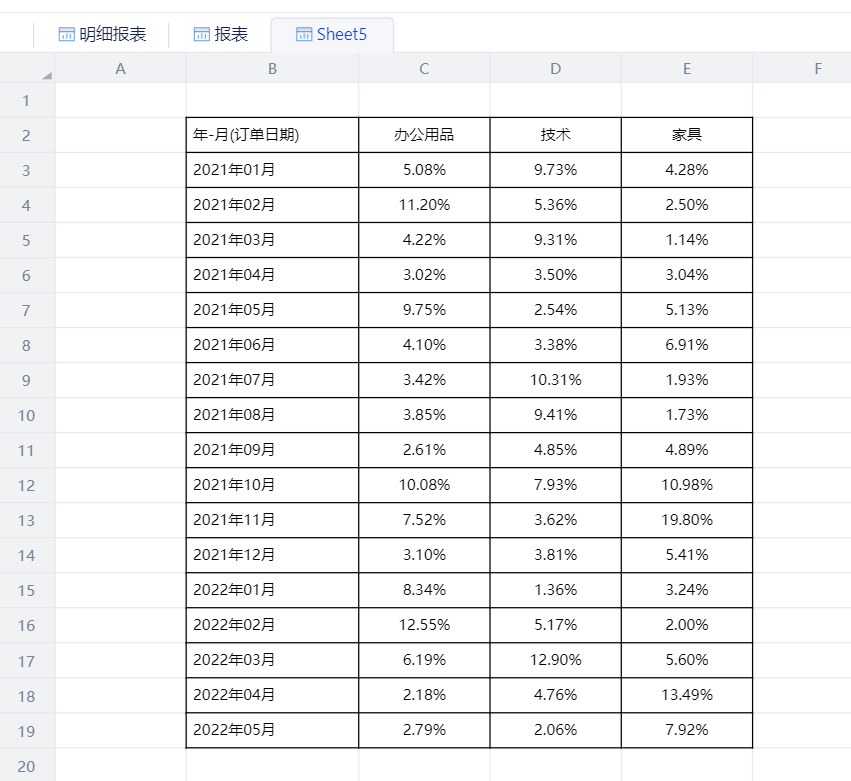Image resolution: width=851 pixels, height=781 pixels.
Task: Click the 2022年05月 date cell
Action: pyautogui.click(x=272, y=730)
